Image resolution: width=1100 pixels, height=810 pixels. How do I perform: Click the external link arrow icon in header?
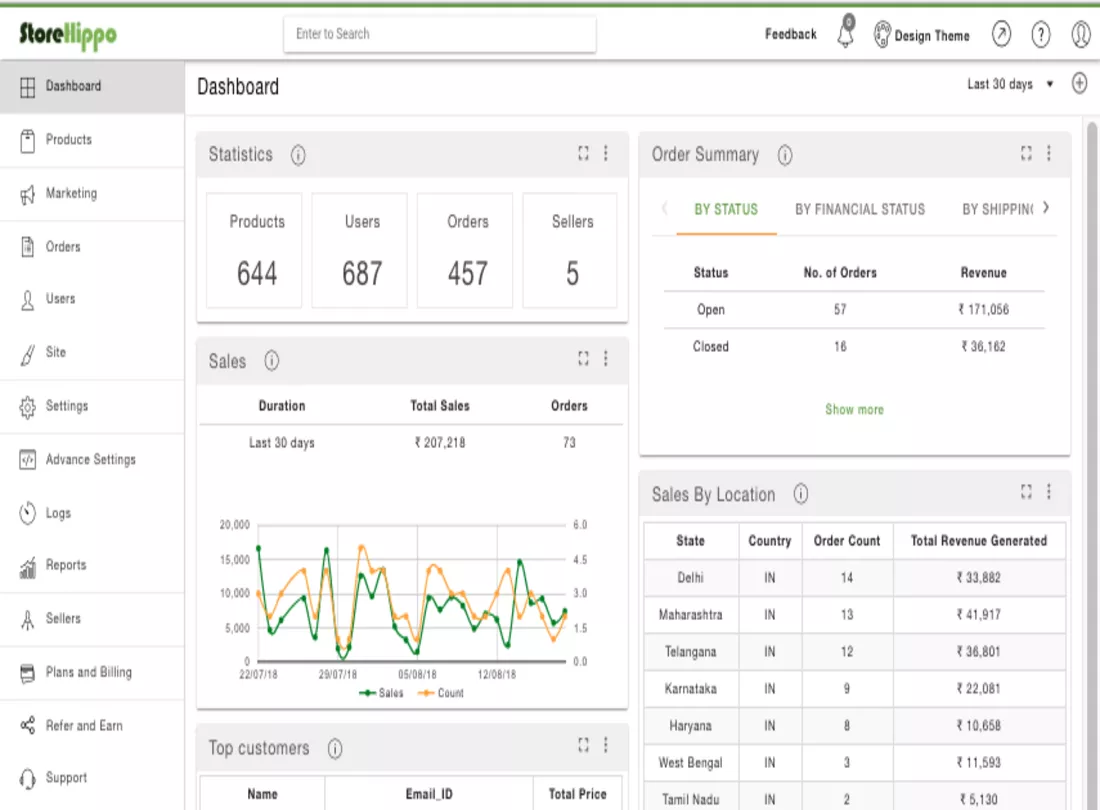1001,34
